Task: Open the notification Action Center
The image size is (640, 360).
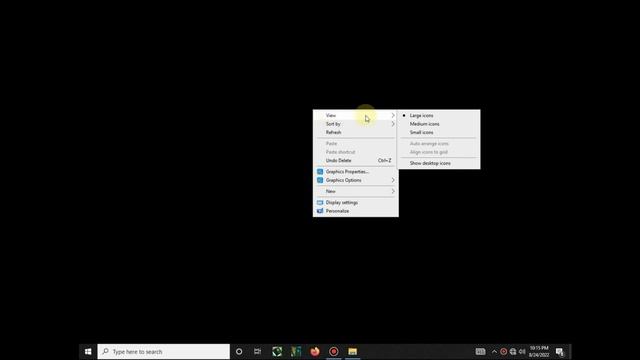Action: click(x=560, y=352)
